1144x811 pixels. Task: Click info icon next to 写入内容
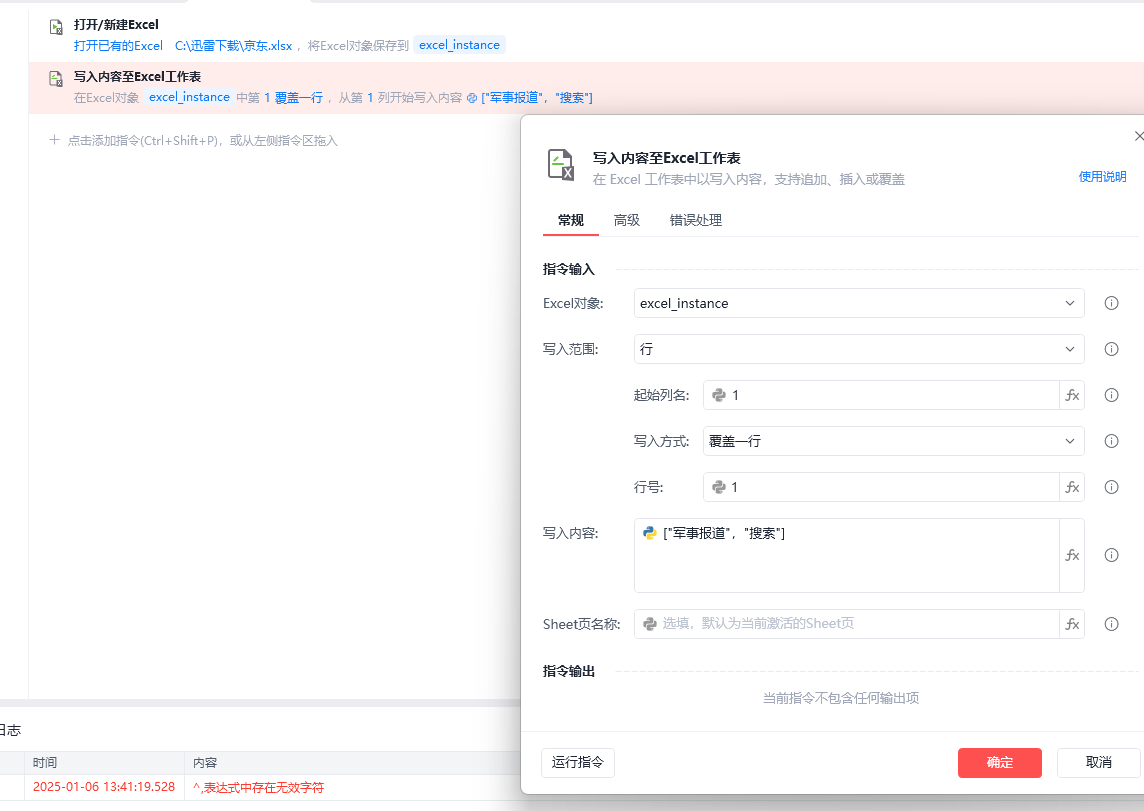point(1110,555)
